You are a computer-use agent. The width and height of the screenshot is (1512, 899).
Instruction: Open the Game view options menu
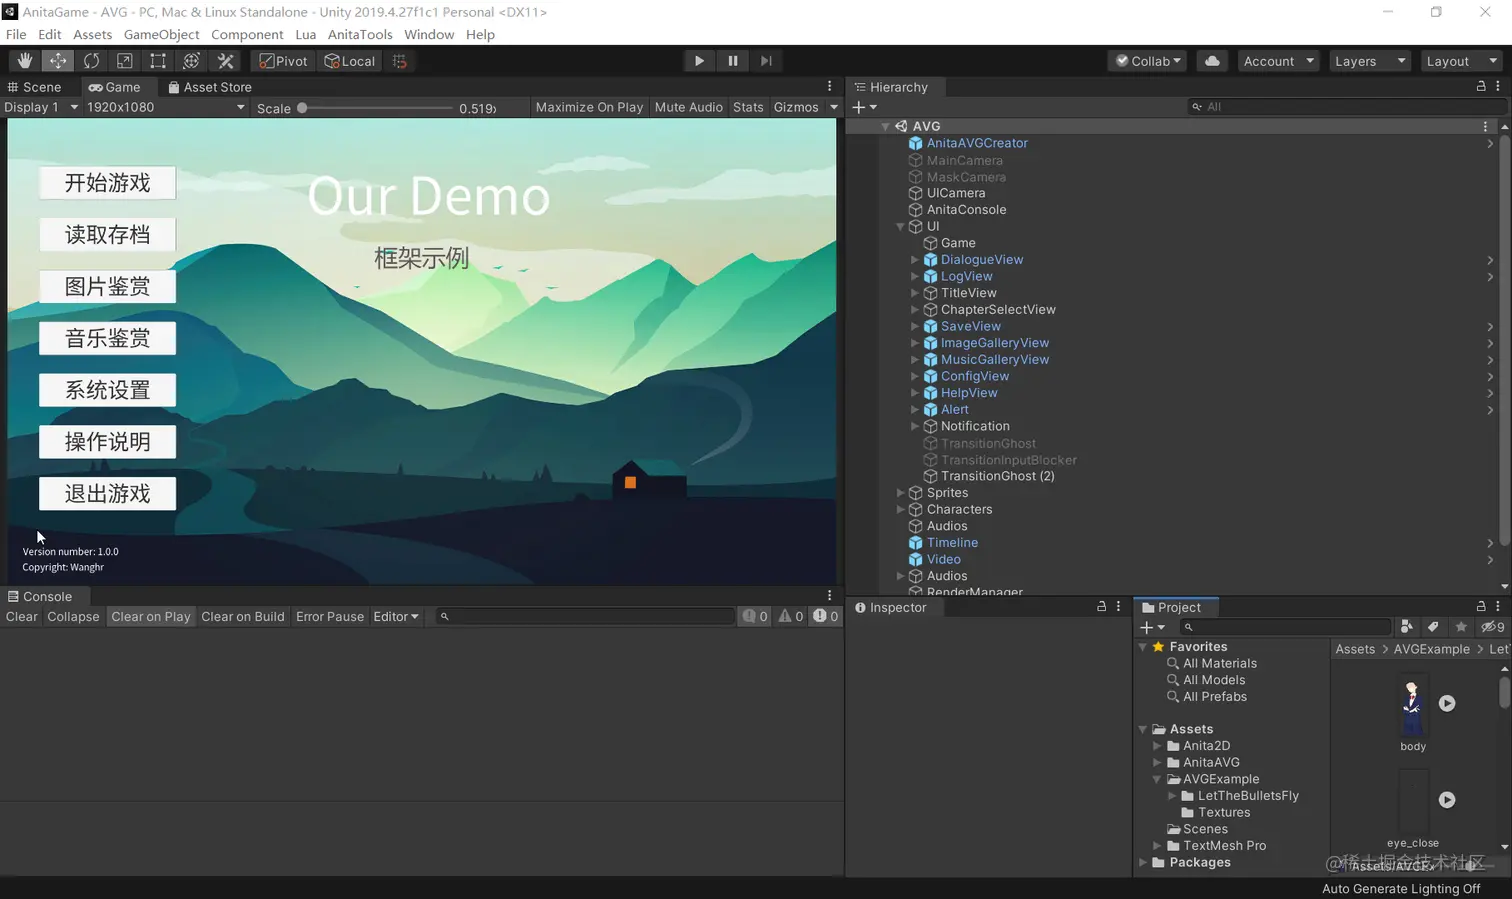[x=829, y=87]
